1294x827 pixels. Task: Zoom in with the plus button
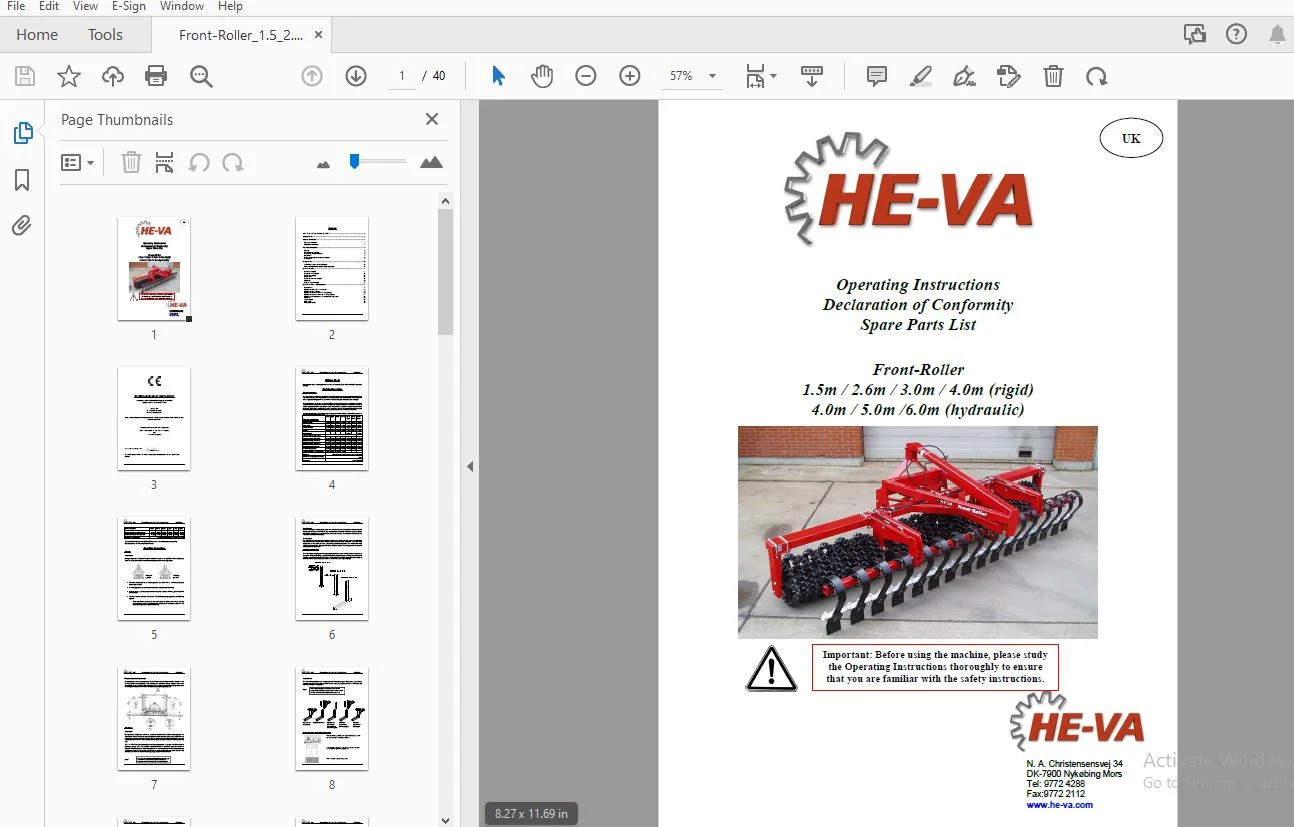coord(630,76)
